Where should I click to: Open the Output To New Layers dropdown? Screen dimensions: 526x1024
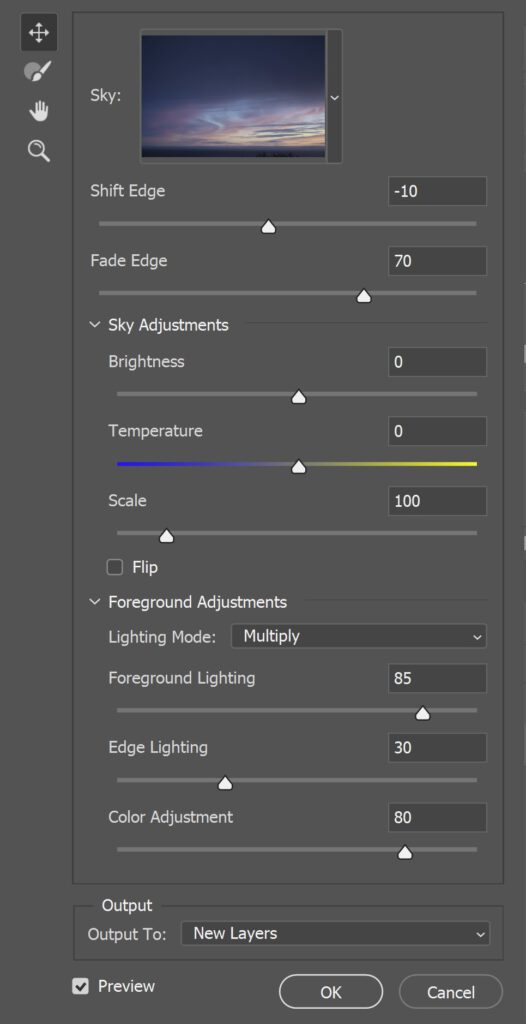click(x=335, y=934)
